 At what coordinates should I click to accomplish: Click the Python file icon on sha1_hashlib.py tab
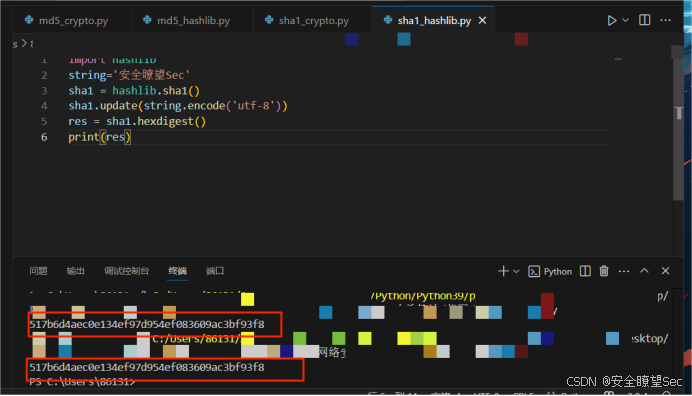tap(388, 20)
